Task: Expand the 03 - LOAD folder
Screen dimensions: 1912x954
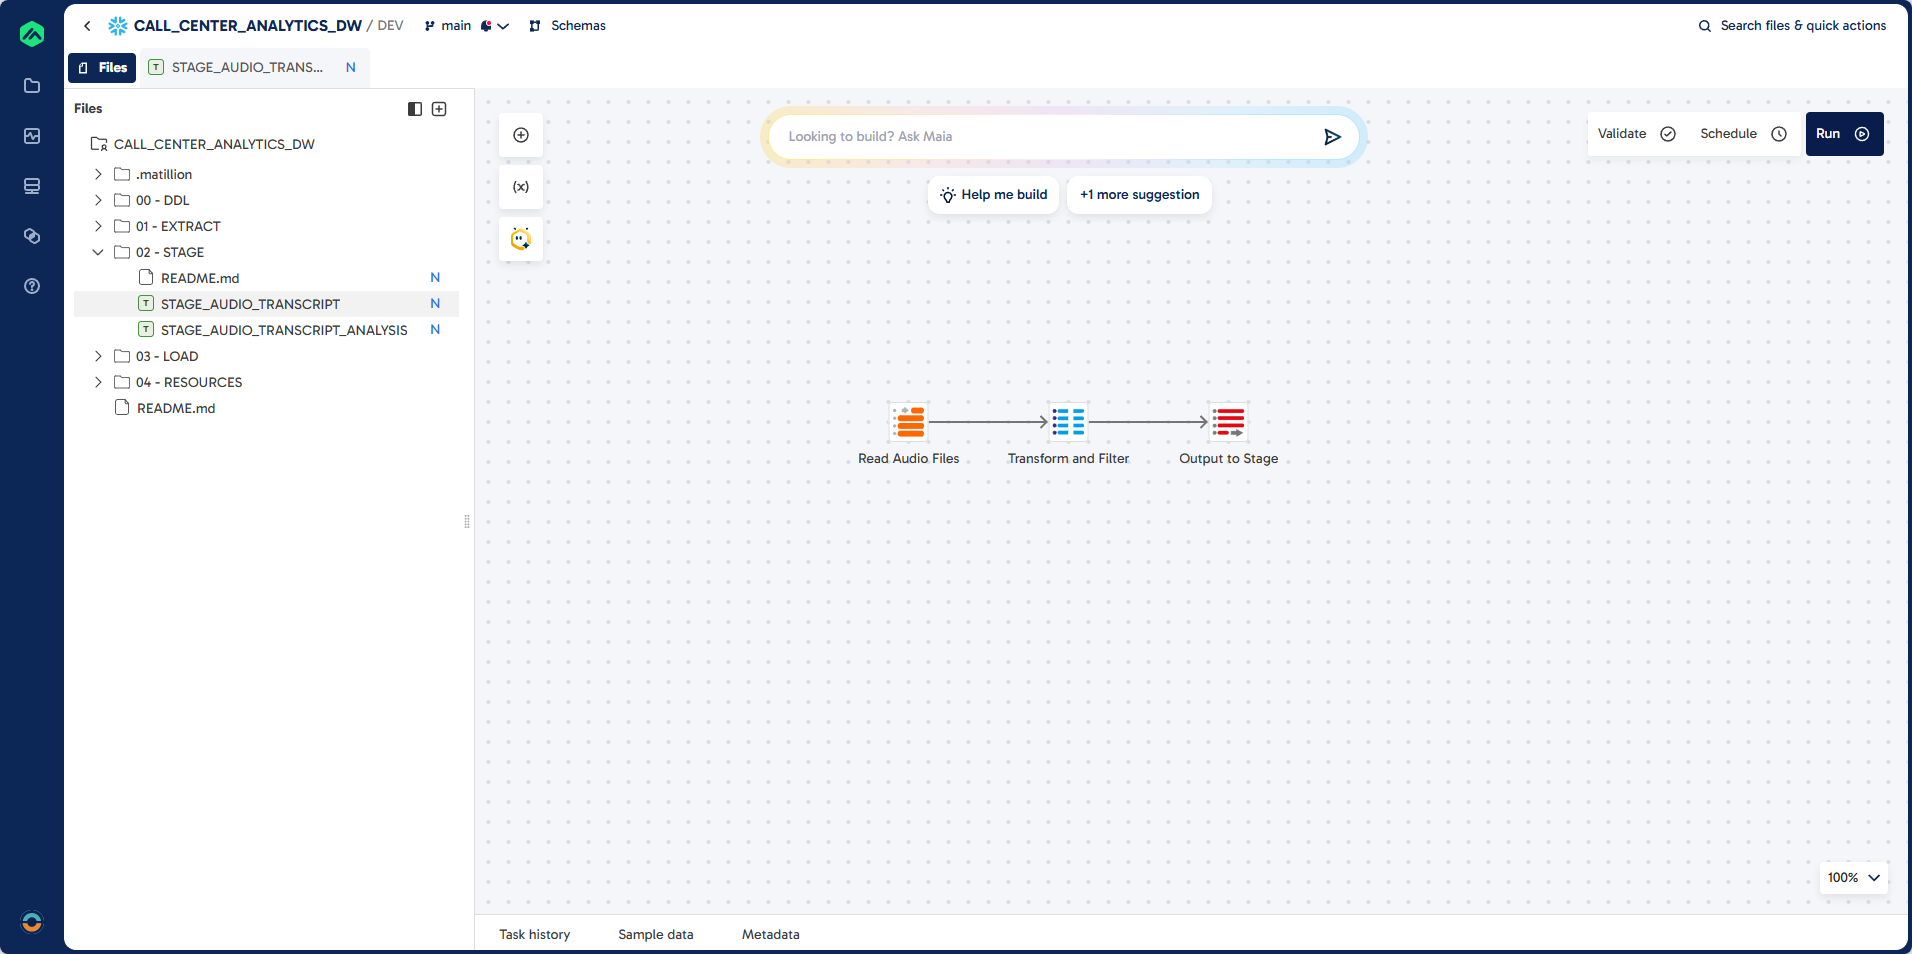Action: tap(98, 356)
